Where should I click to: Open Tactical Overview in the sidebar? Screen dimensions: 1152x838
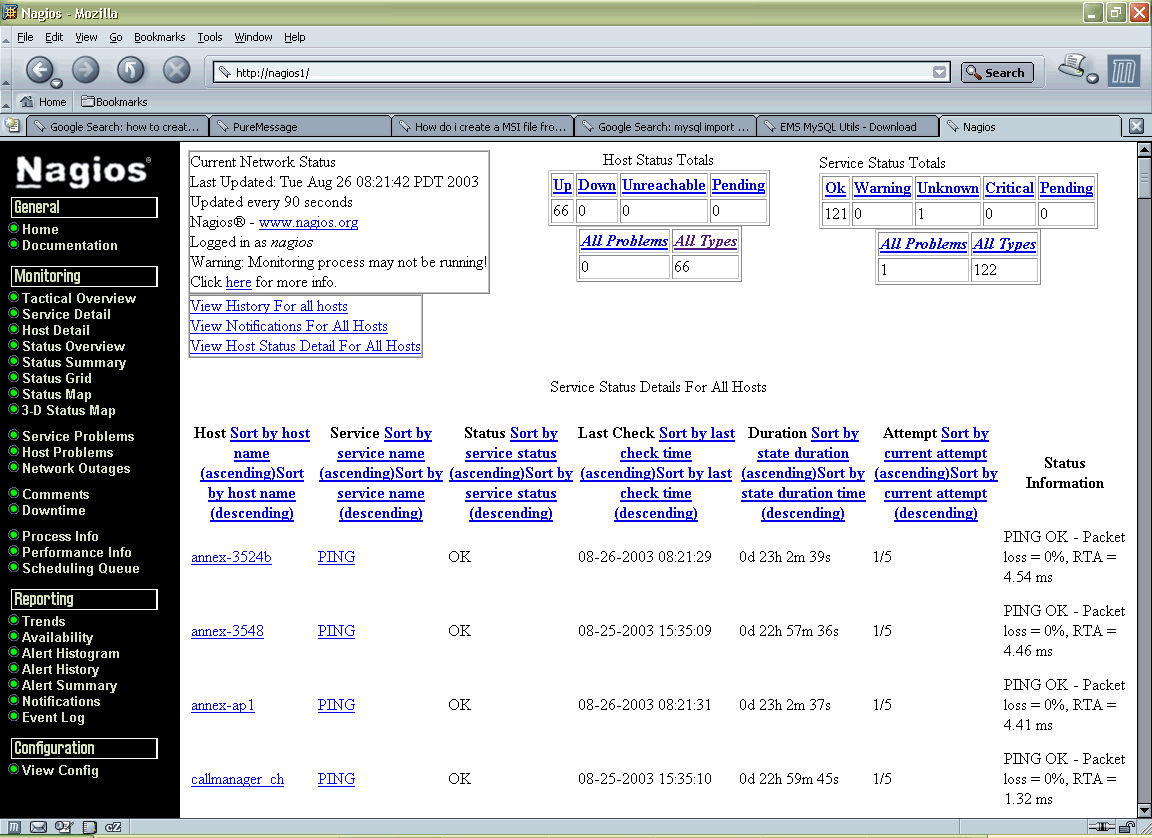coord(79,298)
